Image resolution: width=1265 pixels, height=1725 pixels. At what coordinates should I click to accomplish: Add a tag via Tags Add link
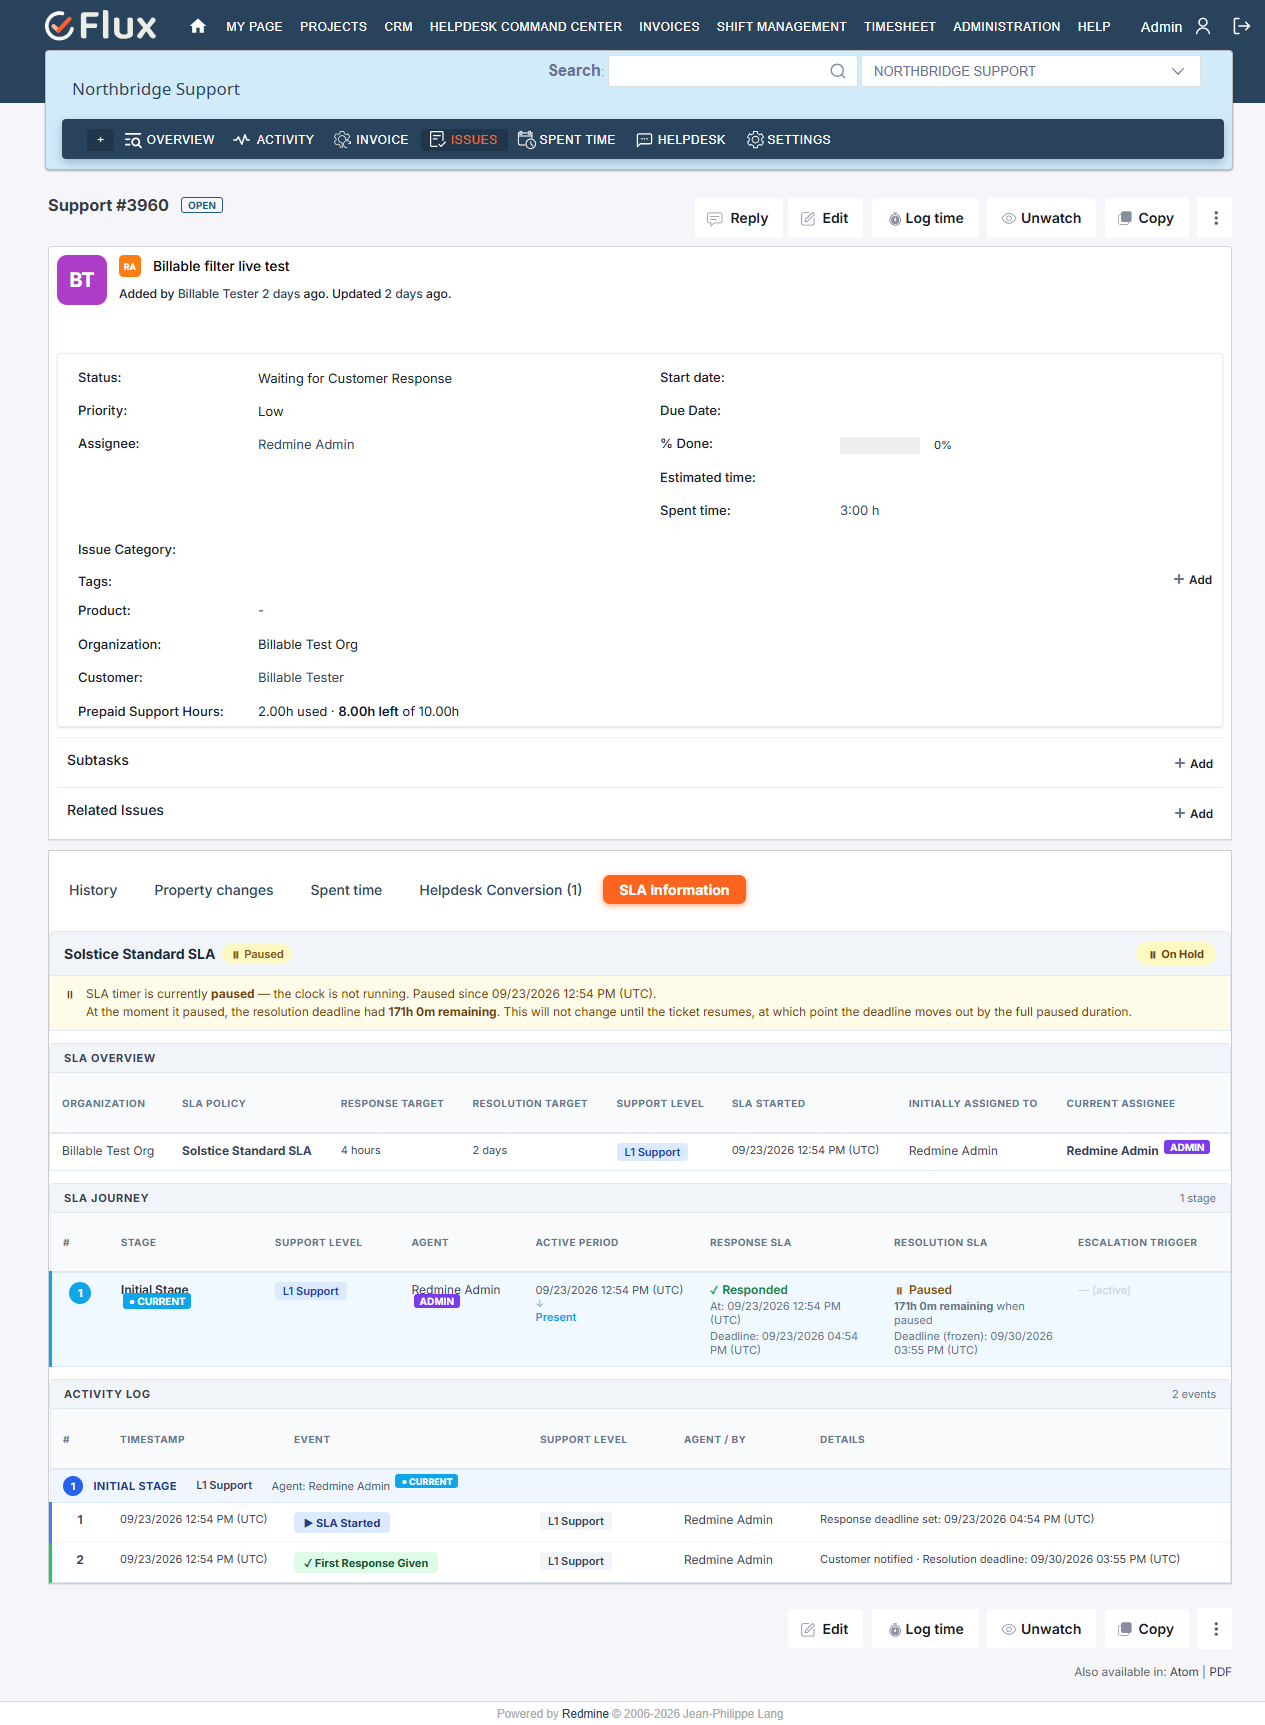(x=1193, y=580)
